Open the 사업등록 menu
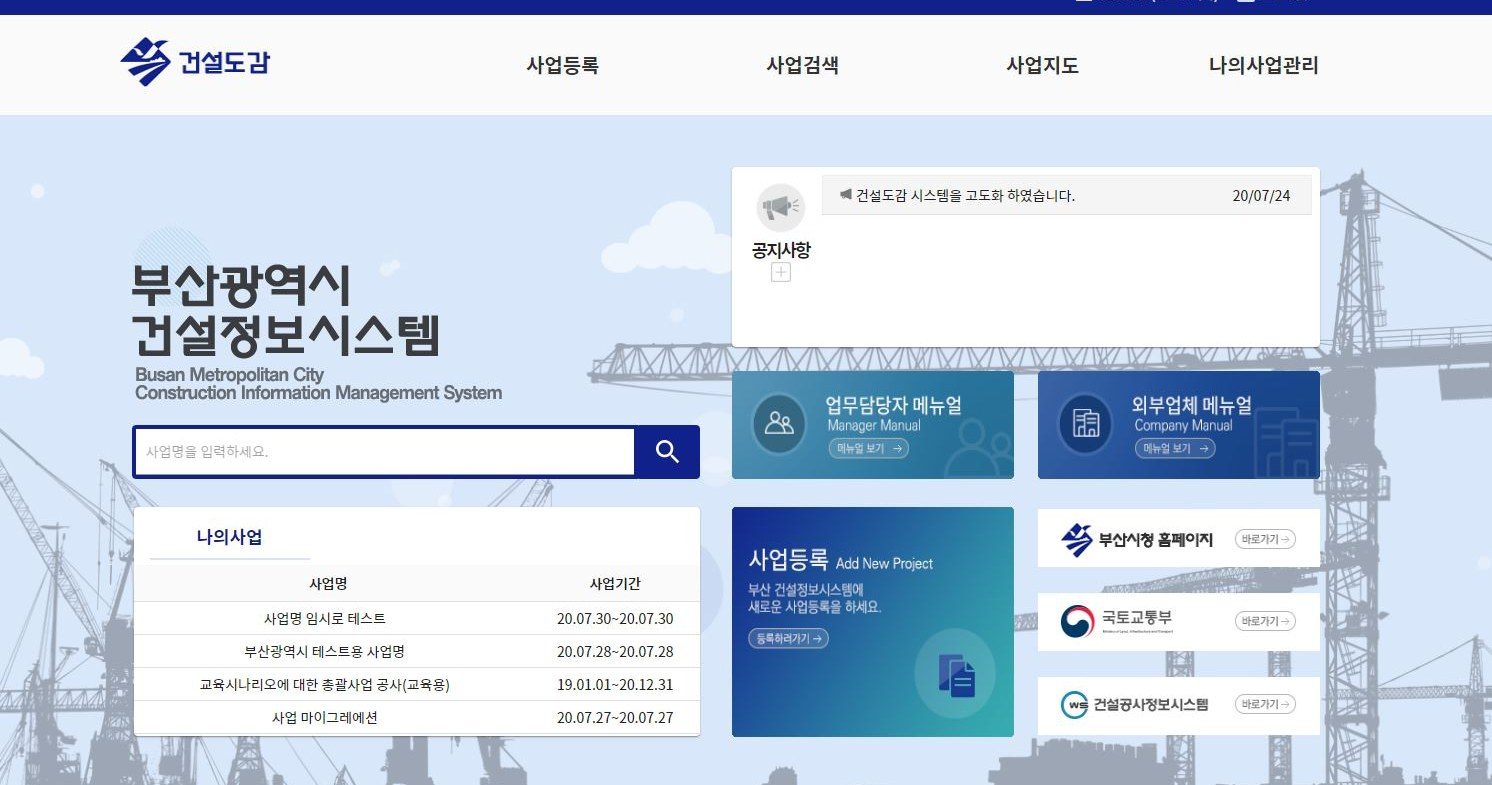The image size is (1492, 785). coord(562,66)
